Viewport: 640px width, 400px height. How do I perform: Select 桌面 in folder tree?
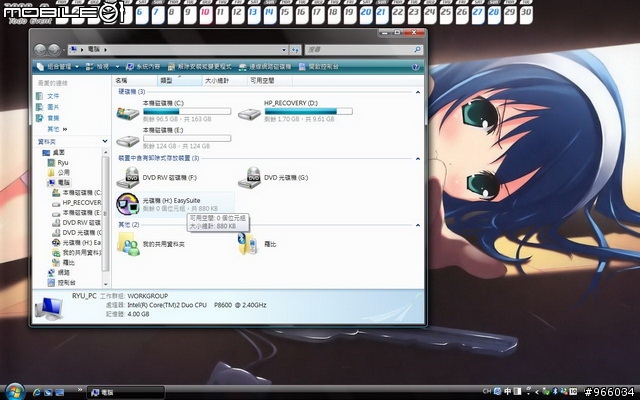54,152
